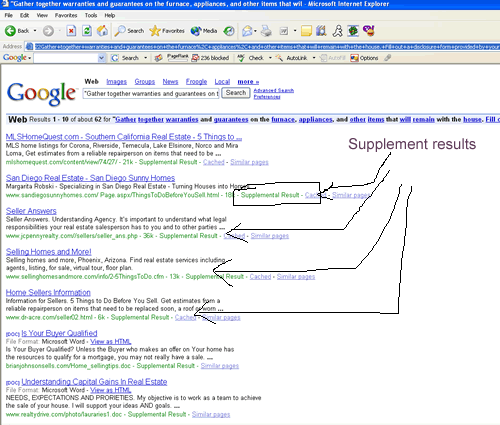Expand the Edit button dropdown arrow

(x=295, y=31)
